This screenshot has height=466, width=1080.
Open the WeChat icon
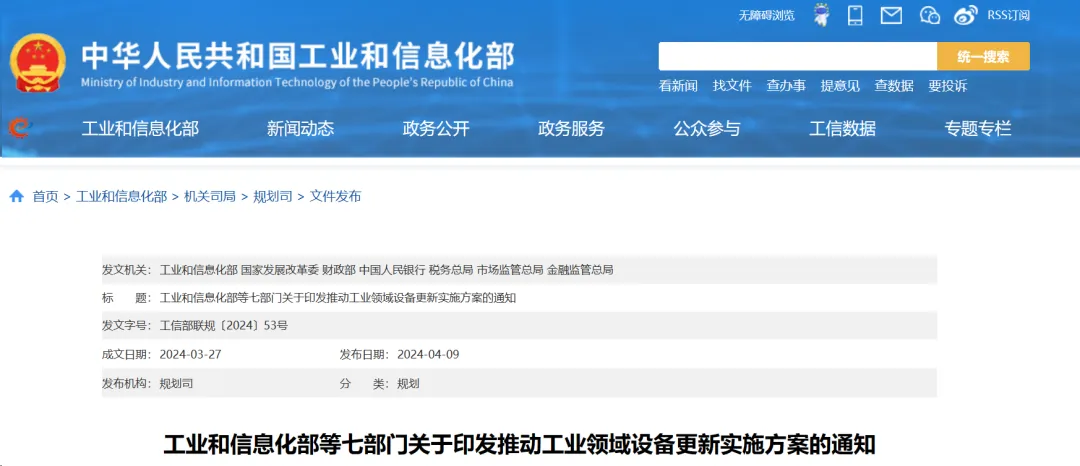pyautogui.click(x=929, y=15)
